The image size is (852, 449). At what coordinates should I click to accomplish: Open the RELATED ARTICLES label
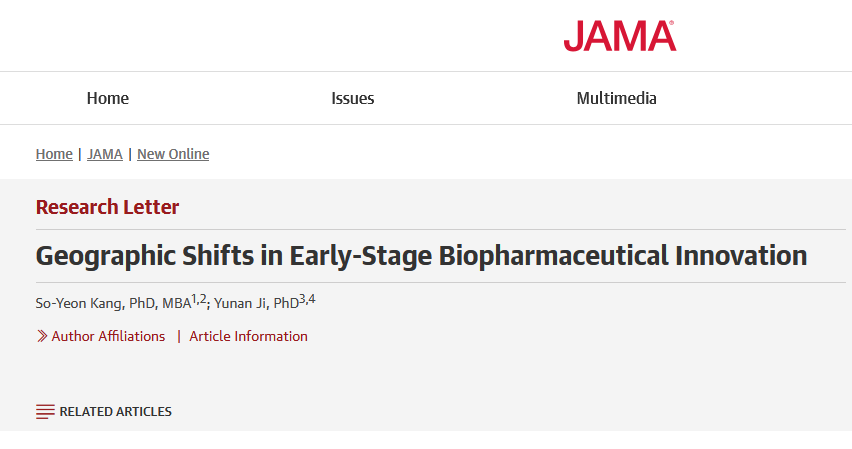point(115,411)
